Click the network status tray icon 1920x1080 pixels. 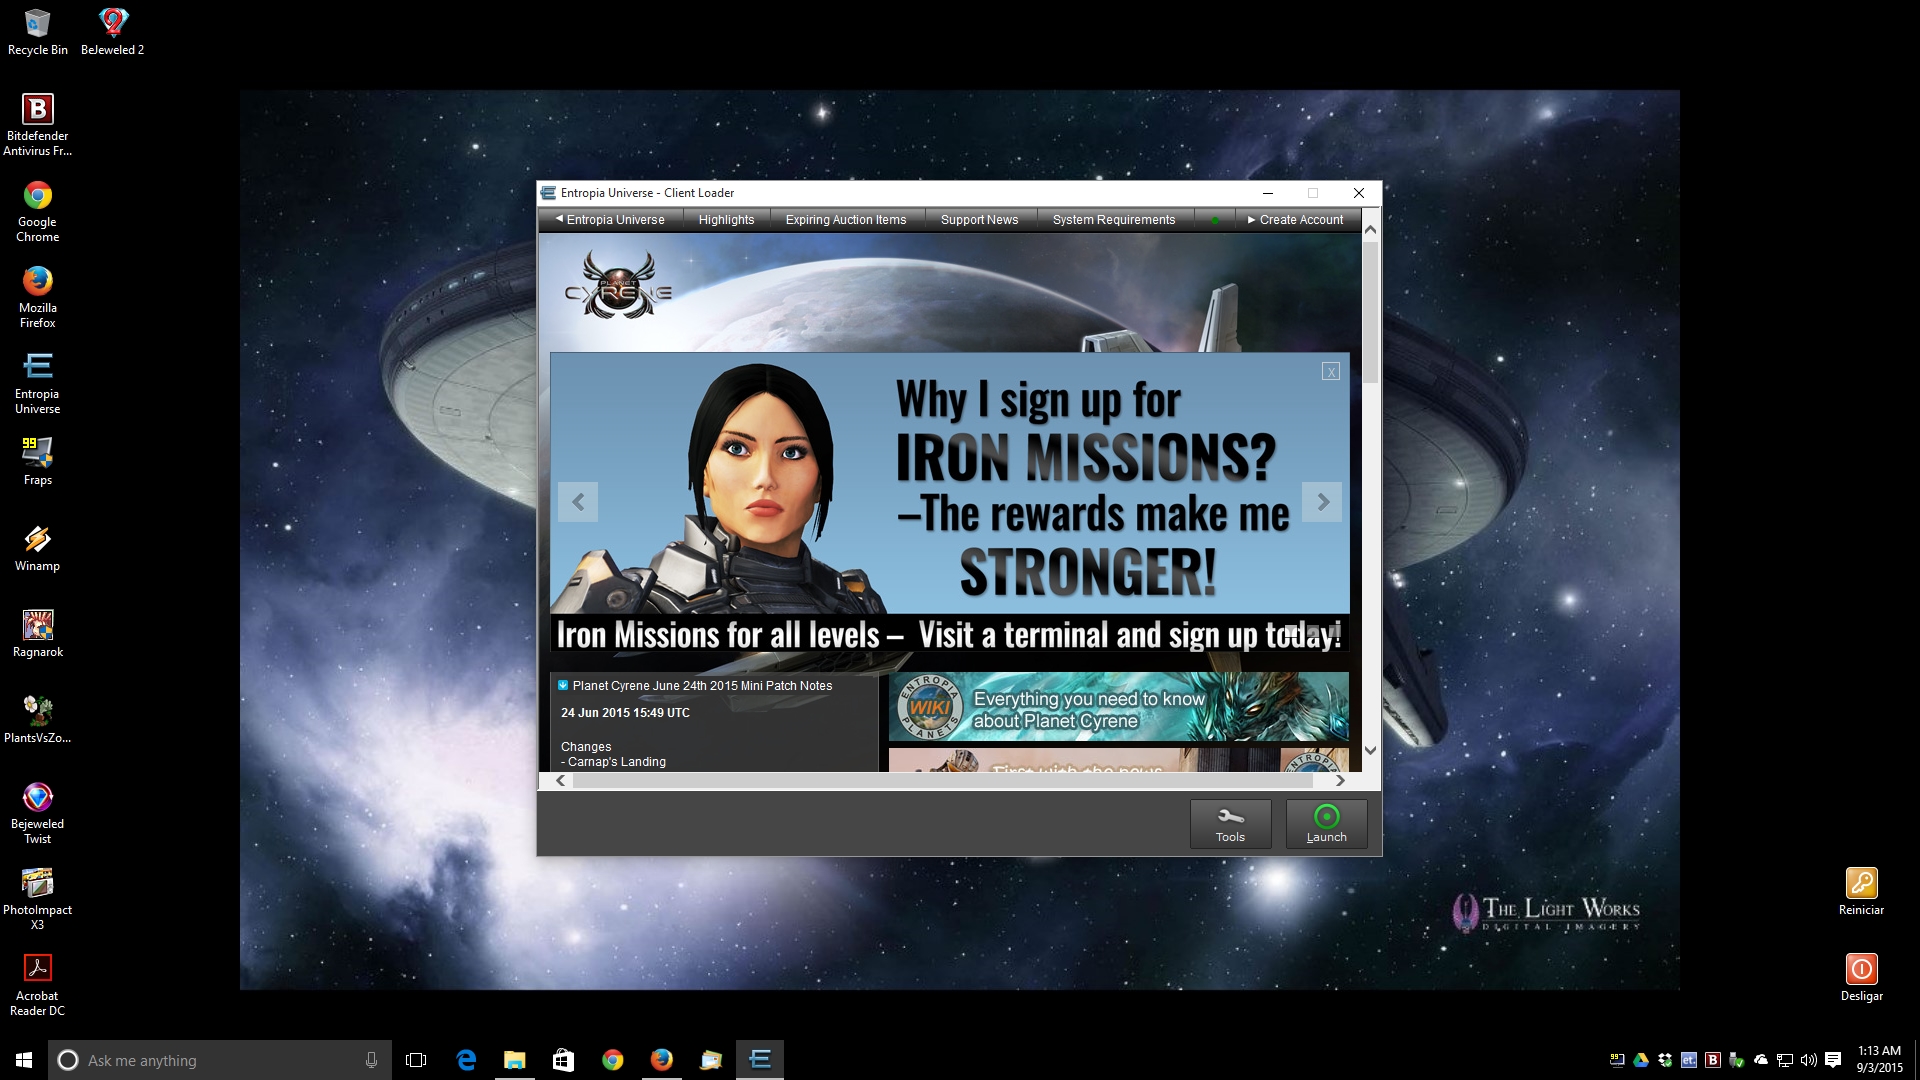[x=1785, y=1060]
